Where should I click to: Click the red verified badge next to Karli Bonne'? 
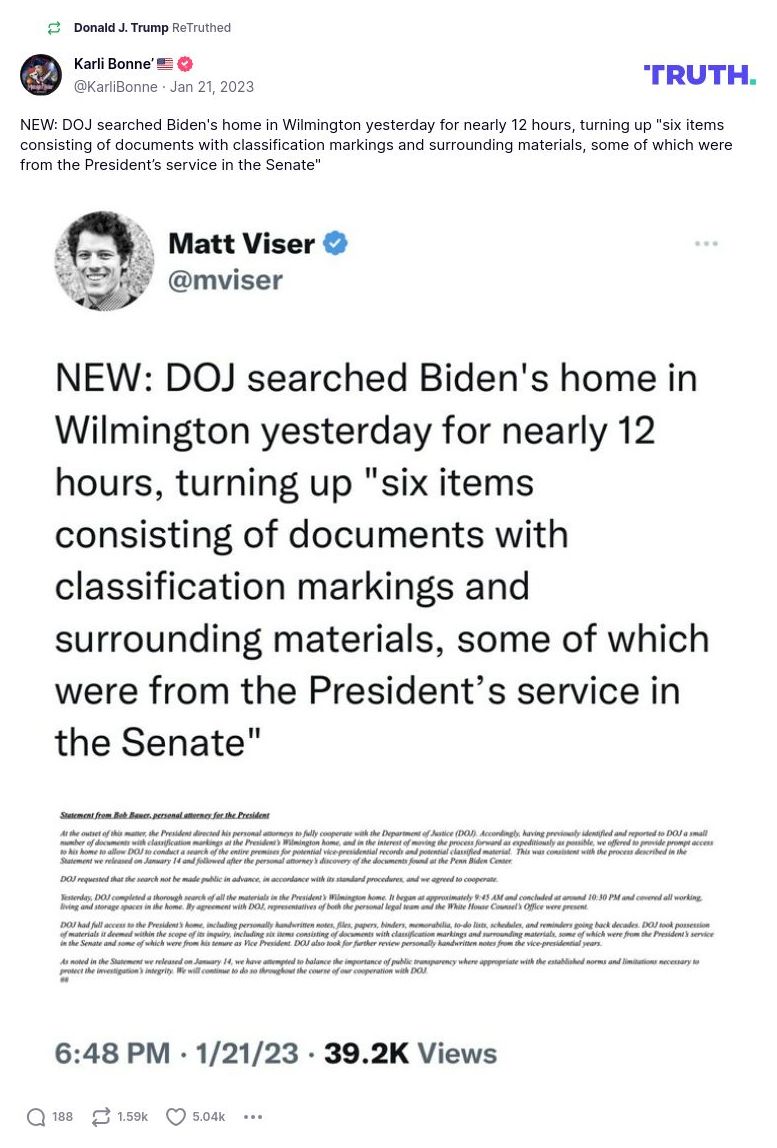tap(185, 64)
